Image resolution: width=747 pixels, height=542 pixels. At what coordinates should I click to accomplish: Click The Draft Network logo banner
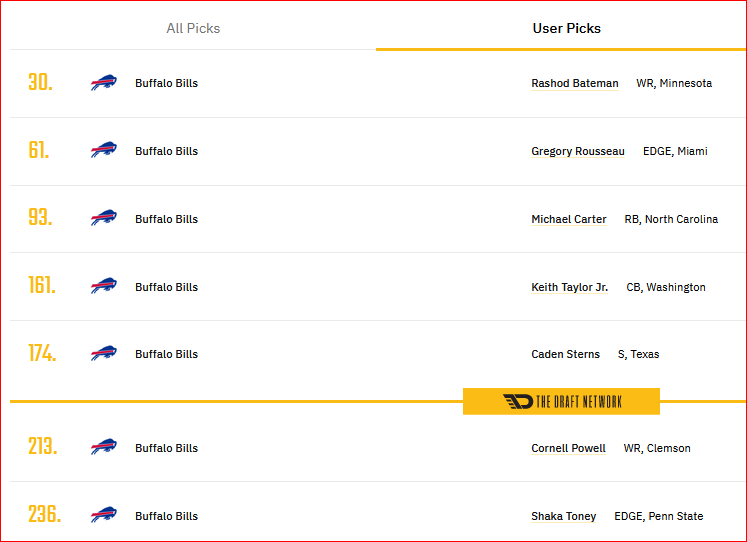point(561,401)
